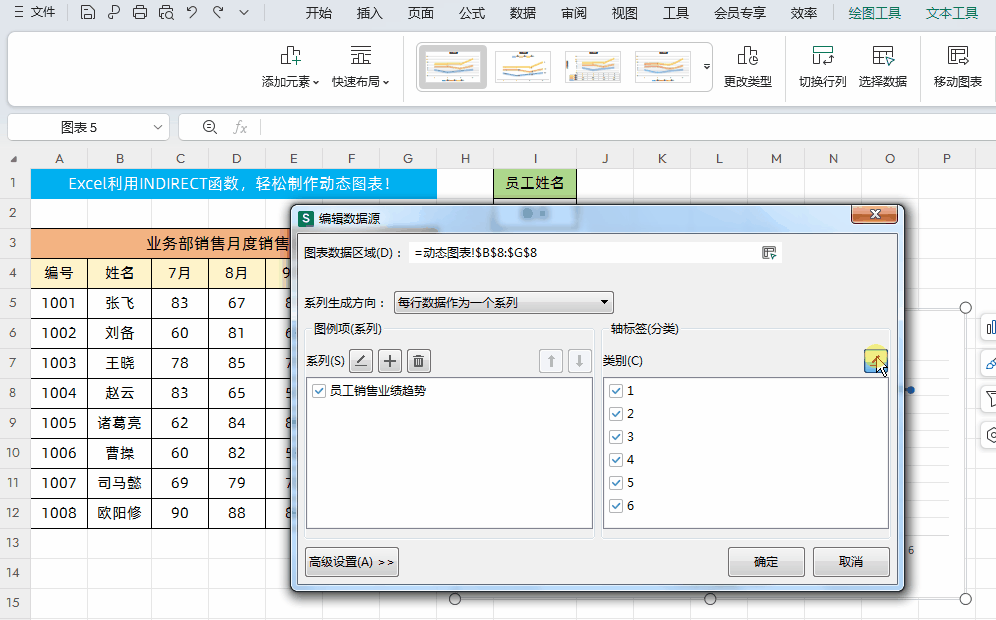Viewport: 996px width, 620px height.
Task: Click the select-all corner of the sheet
Action: pyautogui.click(x=14, y=158)
